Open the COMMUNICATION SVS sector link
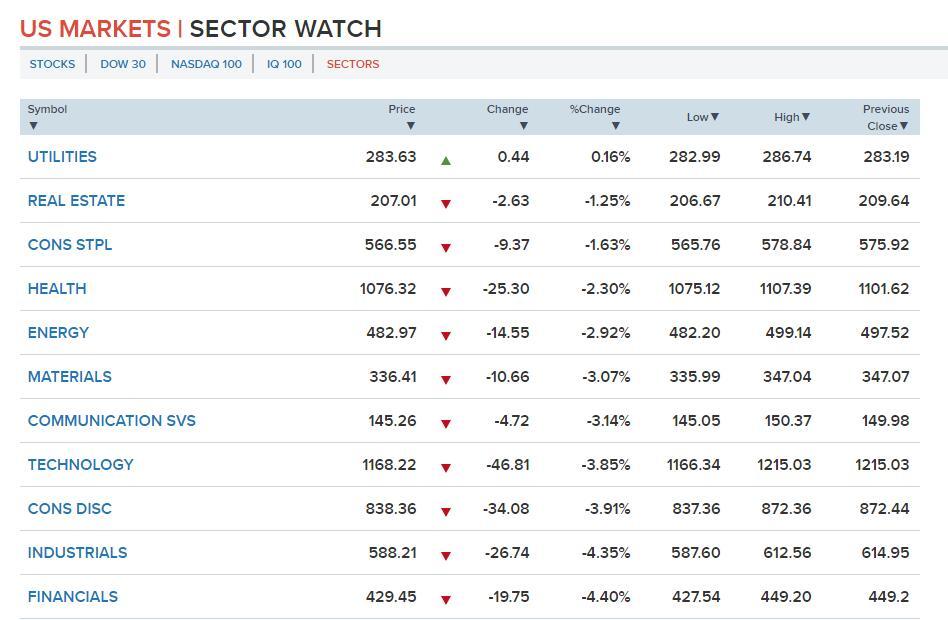The height and width of the screenshot is (620, 948). point(112,421)
